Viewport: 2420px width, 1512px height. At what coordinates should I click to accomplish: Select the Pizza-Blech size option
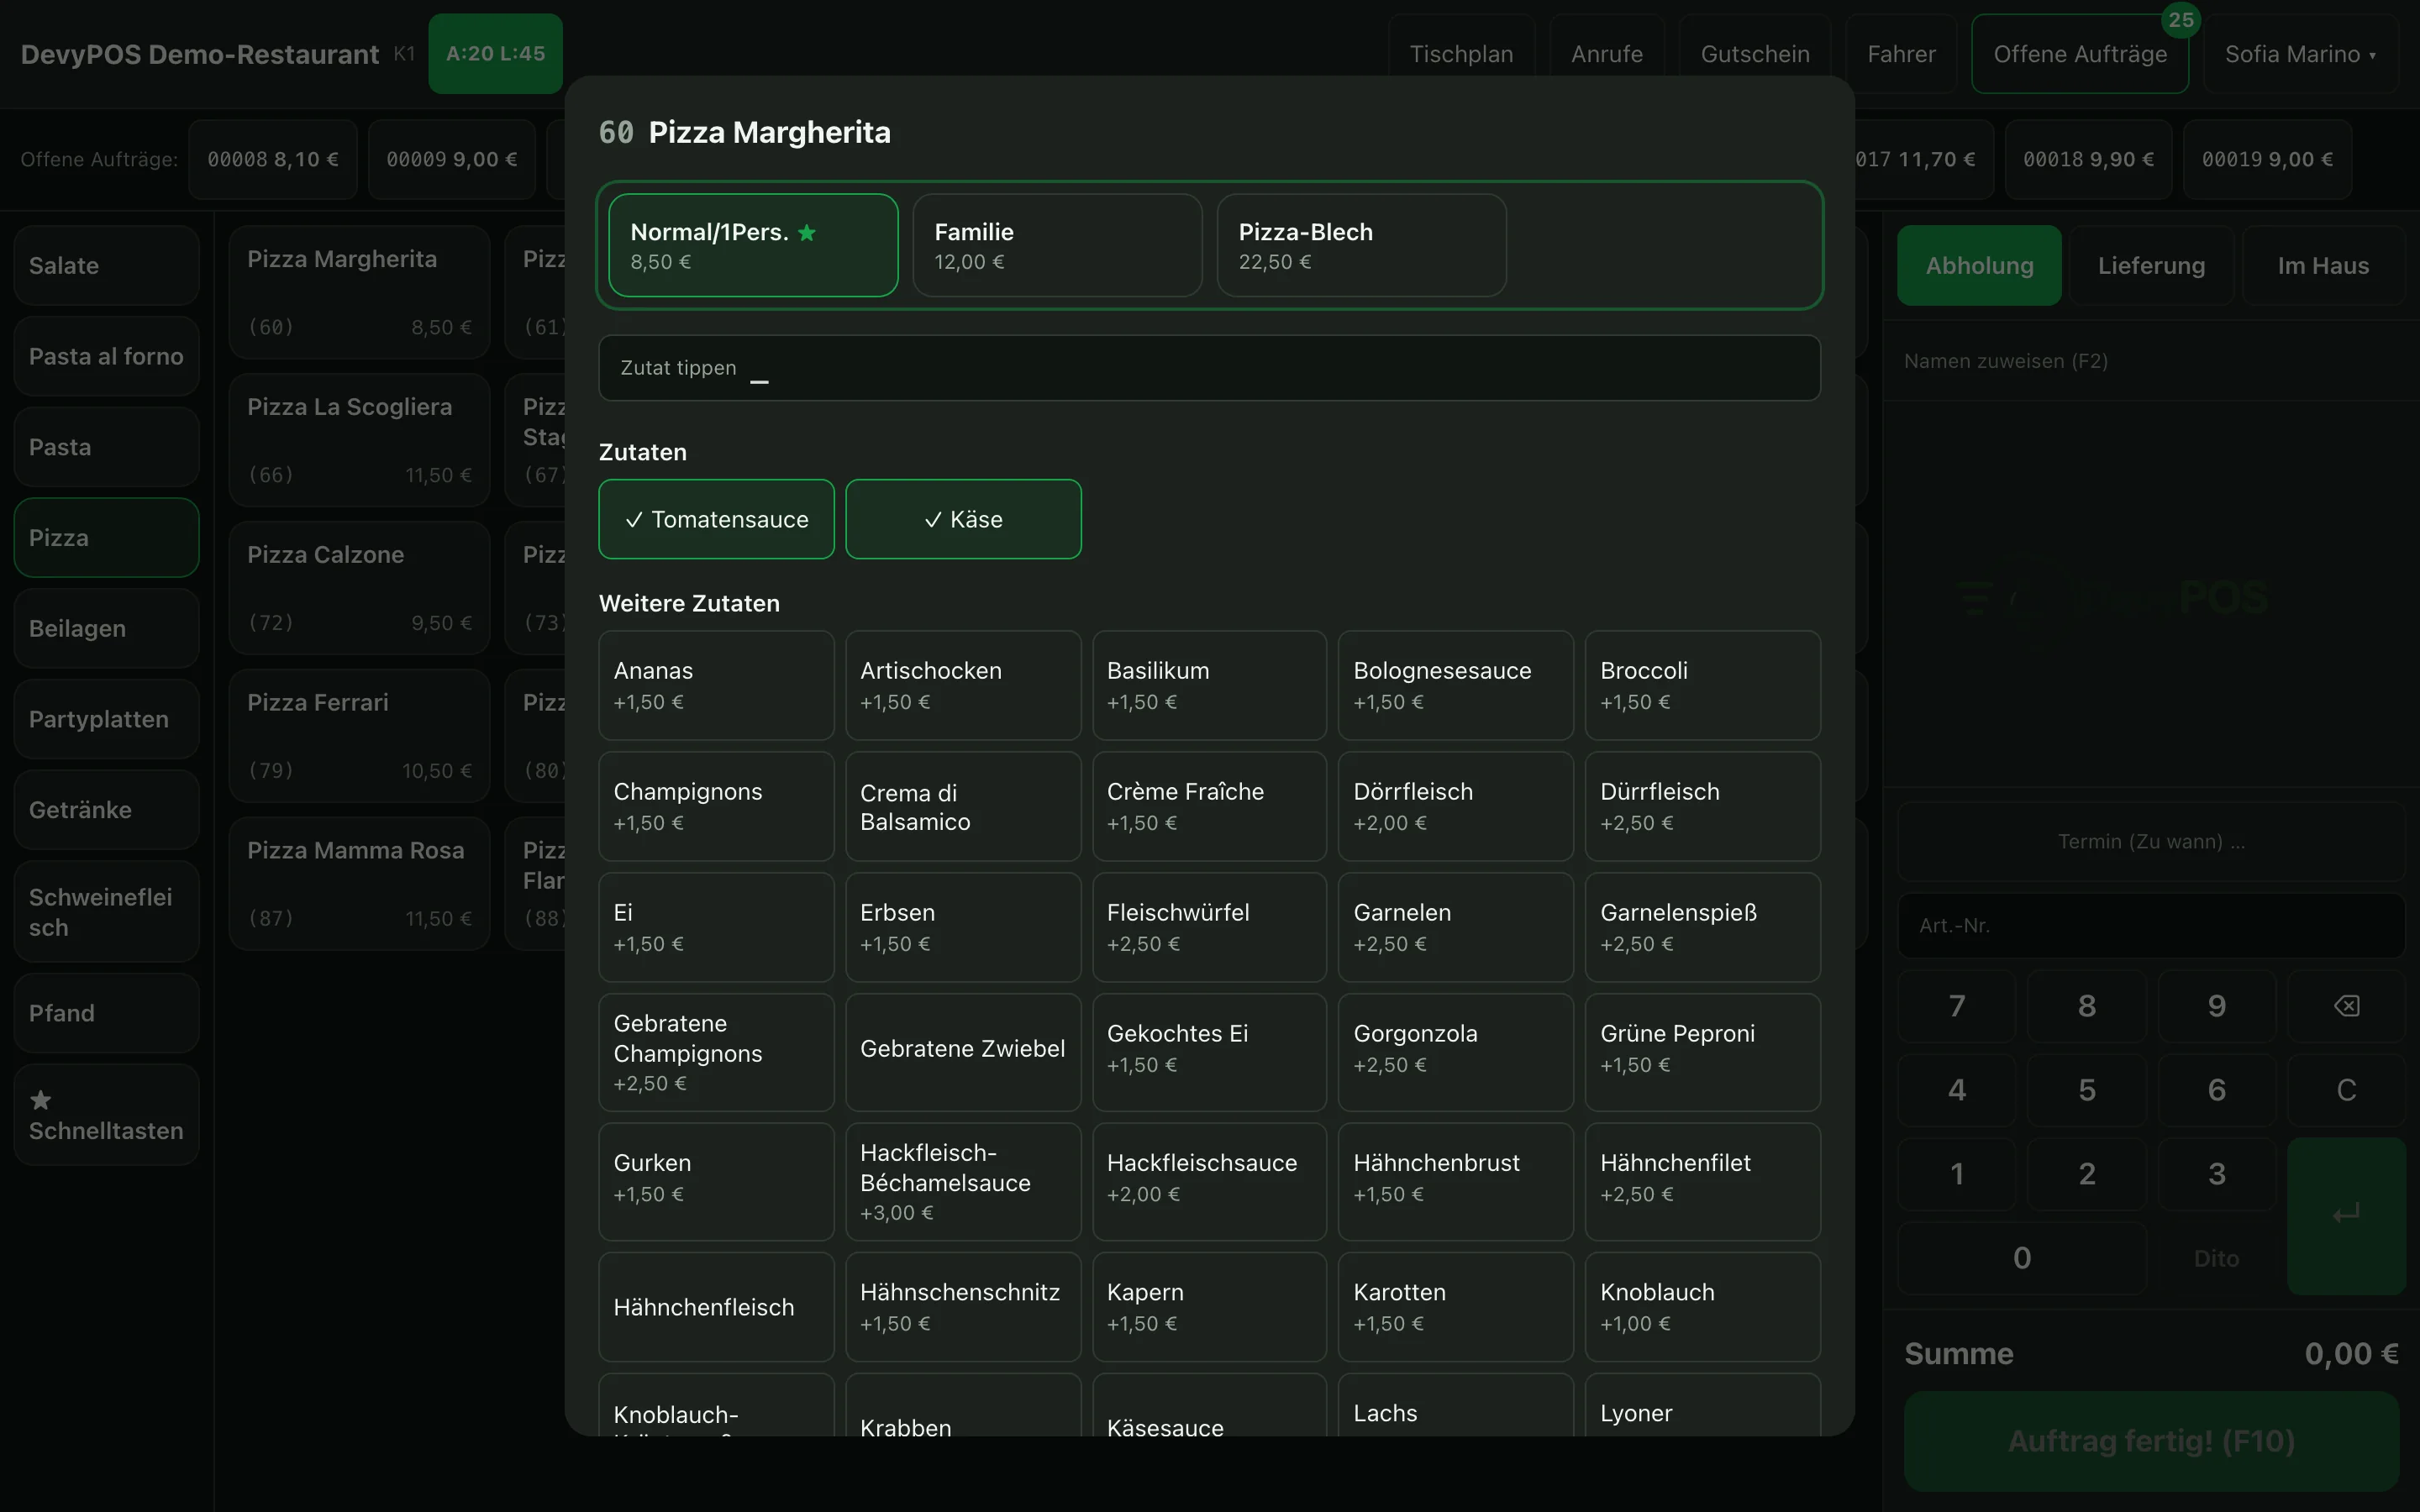click(1361, 245)
